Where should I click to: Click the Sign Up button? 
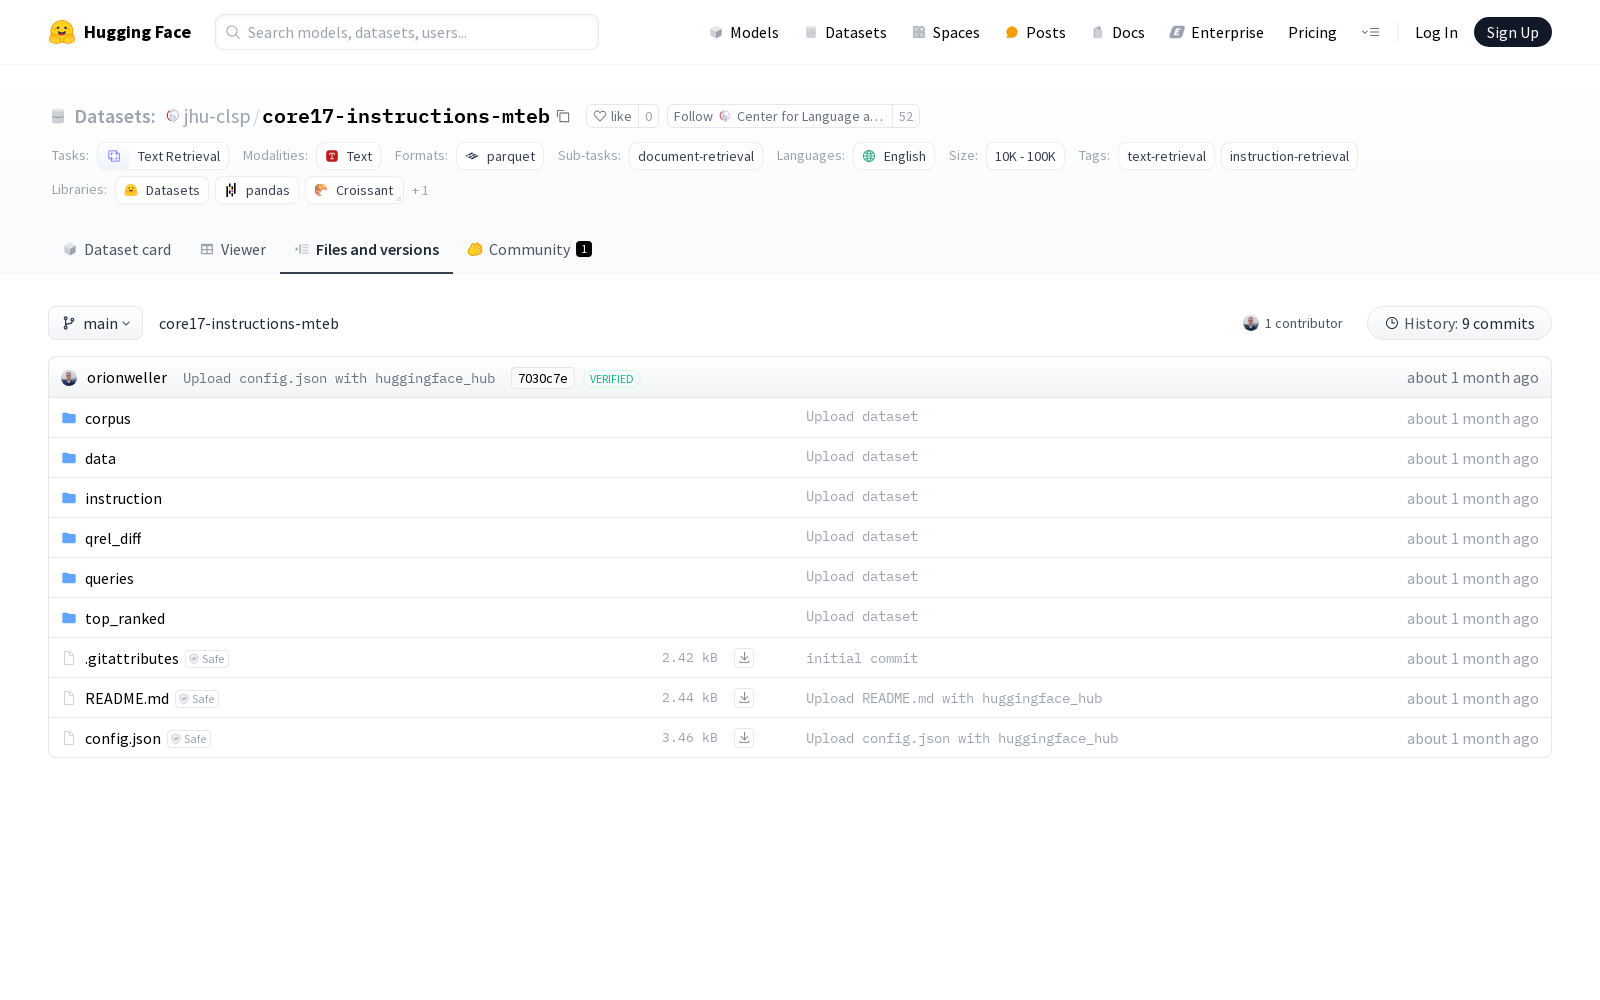click(x=1512, y=32)
